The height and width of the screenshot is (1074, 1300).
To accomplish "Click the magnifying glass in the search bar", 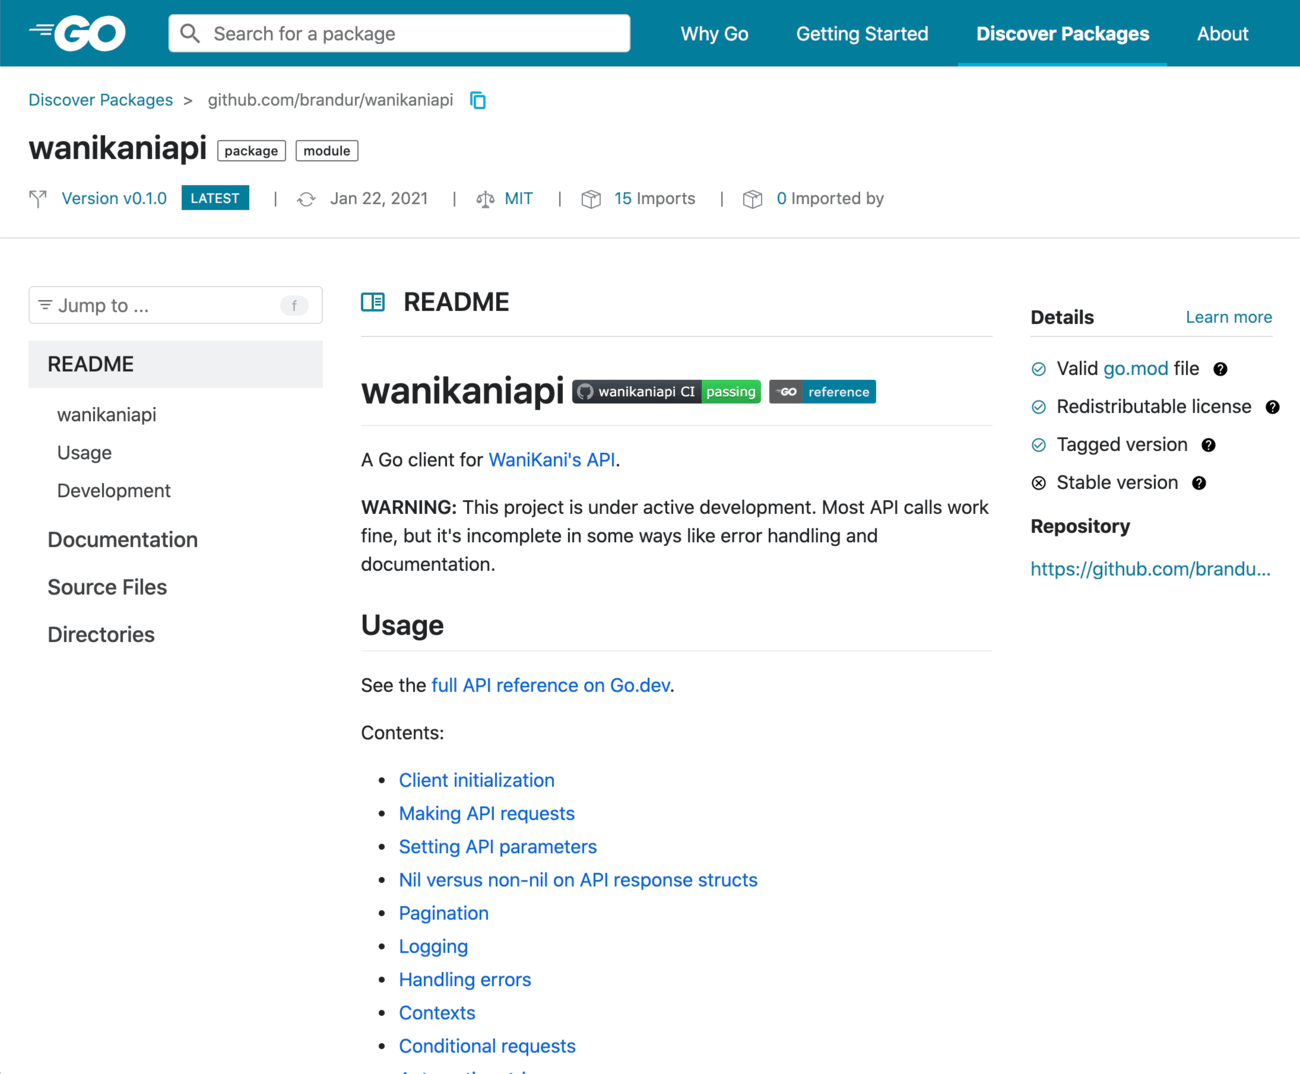I will point(189,33).
